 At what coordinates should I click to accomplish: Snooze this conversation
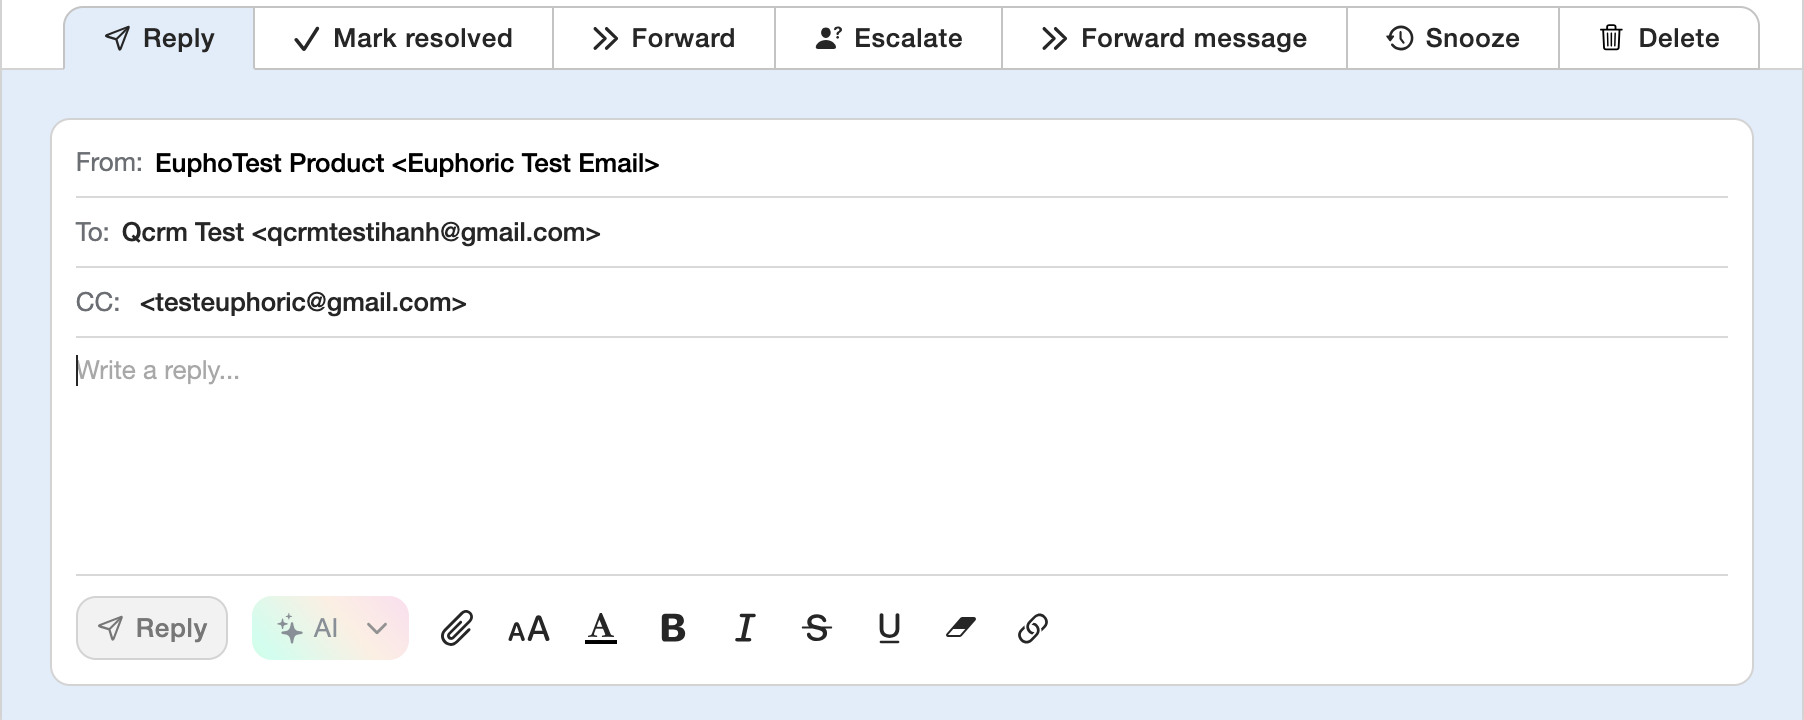(x=1453, y=38)
